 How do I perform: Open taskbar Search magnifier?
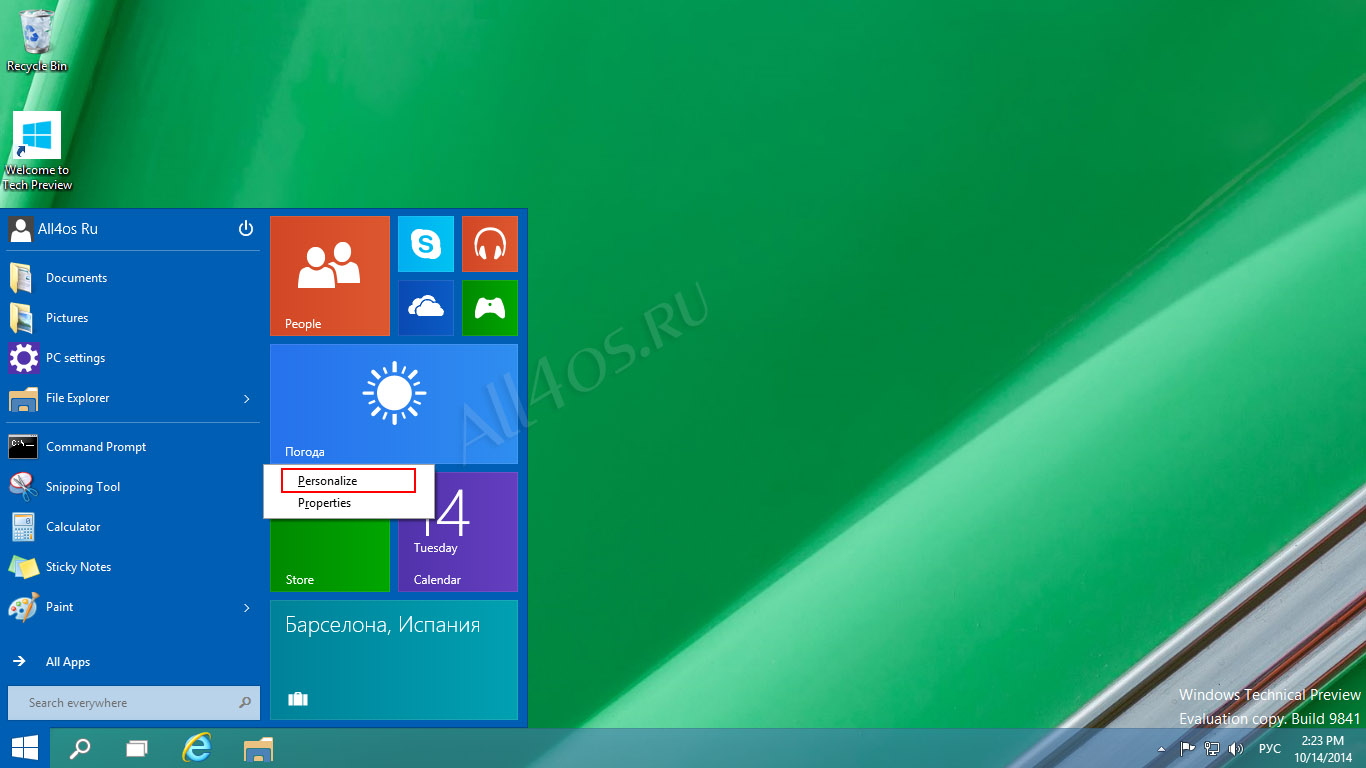click(80, 748)
